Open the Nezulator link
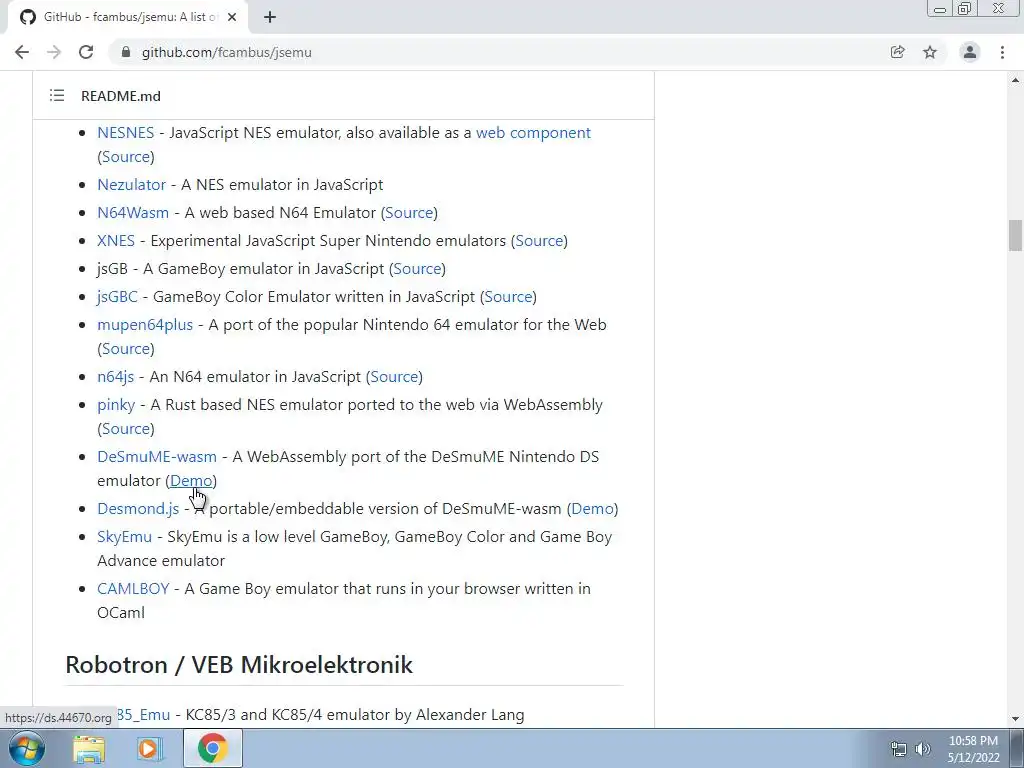Viewport: 1024px width, 768px height. point(131,185)
